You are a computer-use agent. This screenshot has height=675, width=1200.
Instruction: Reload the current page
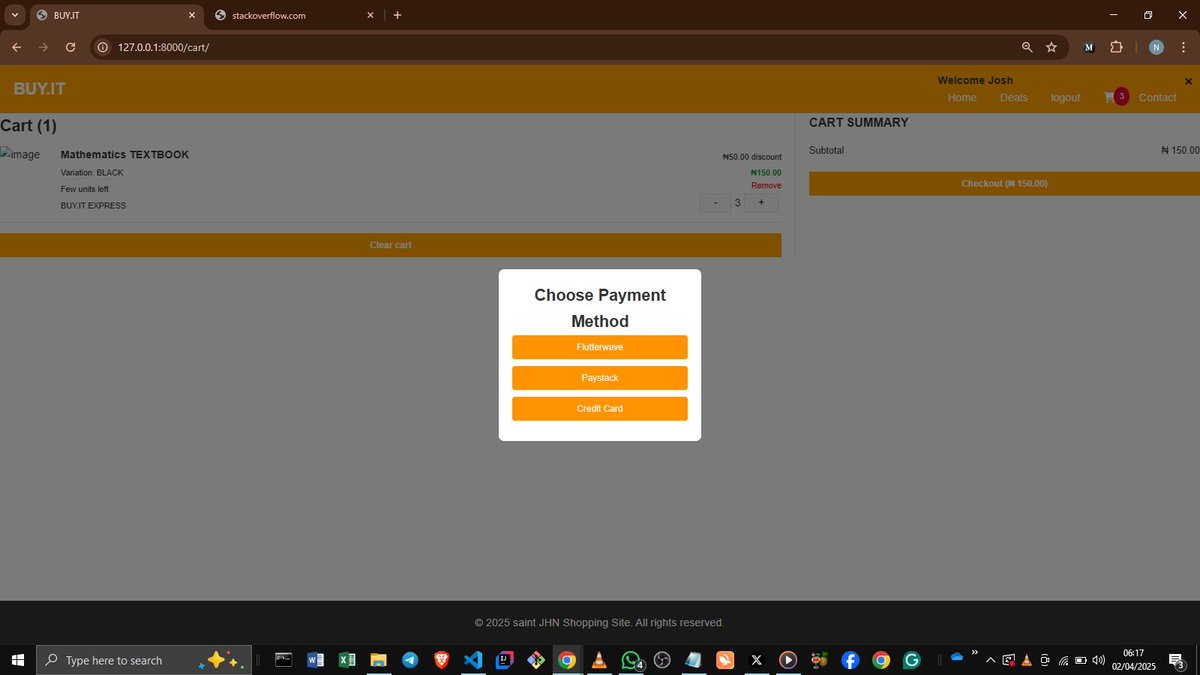pyautogui.click(x=70, y=47)
